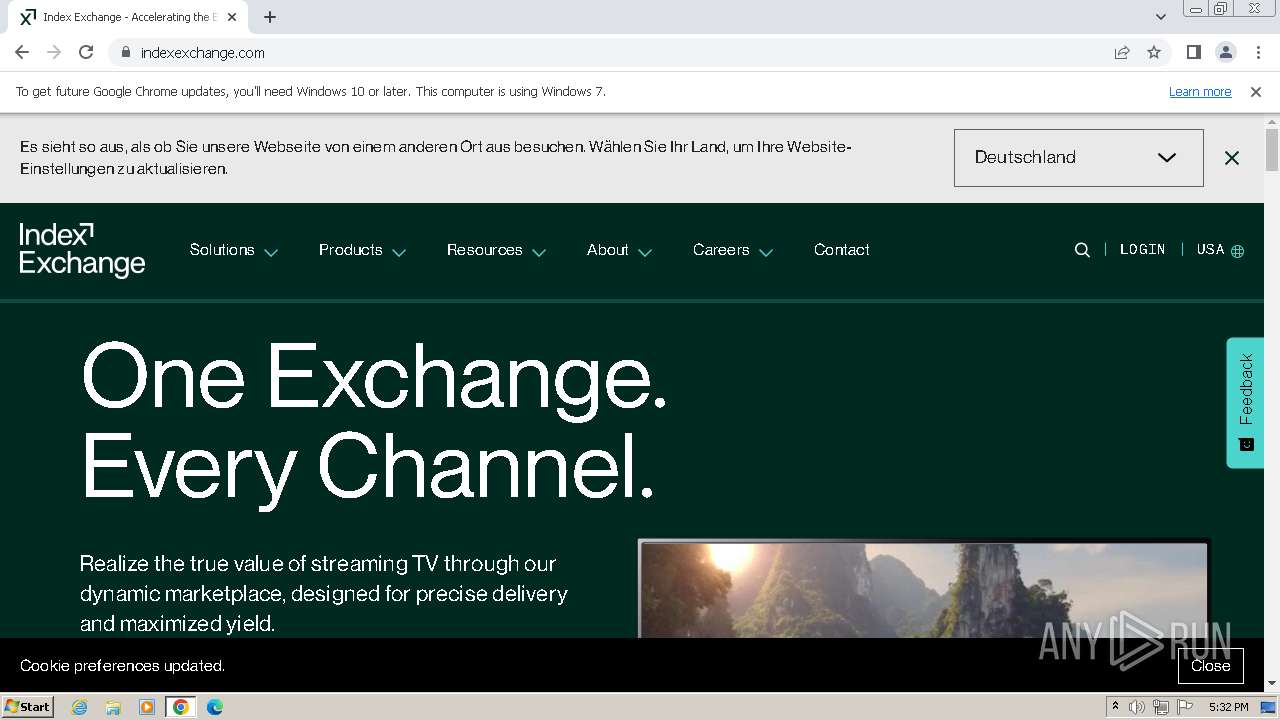Bookmark this tab with the star
The image size is (1280, 720).
(x=1154, y=52)
